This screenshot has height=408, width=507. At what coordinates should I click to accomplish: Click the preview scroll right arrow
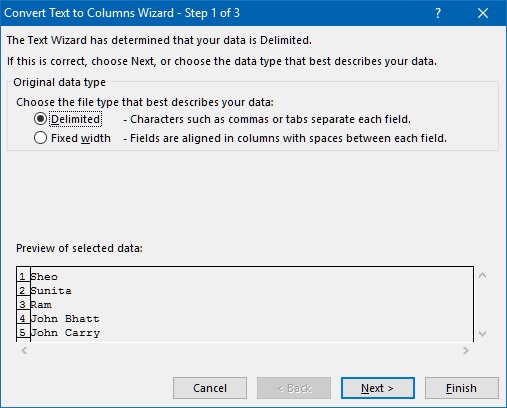[x=466, y=350]
